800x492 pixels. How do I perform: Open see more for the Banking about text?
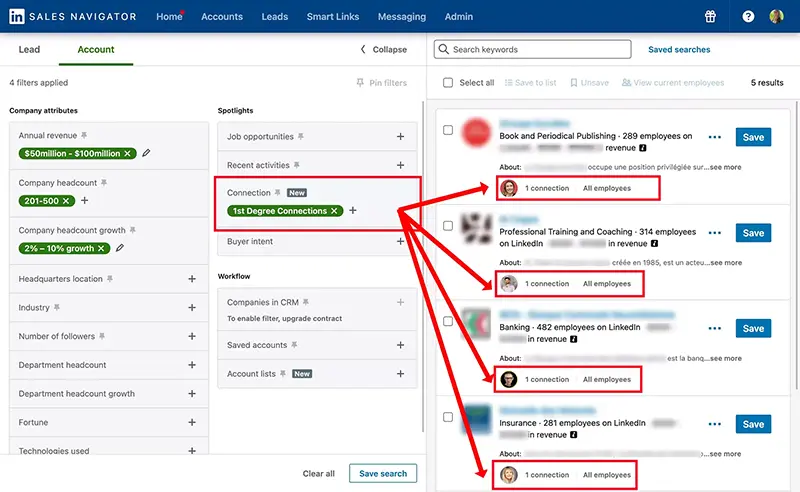click(726, 358)
